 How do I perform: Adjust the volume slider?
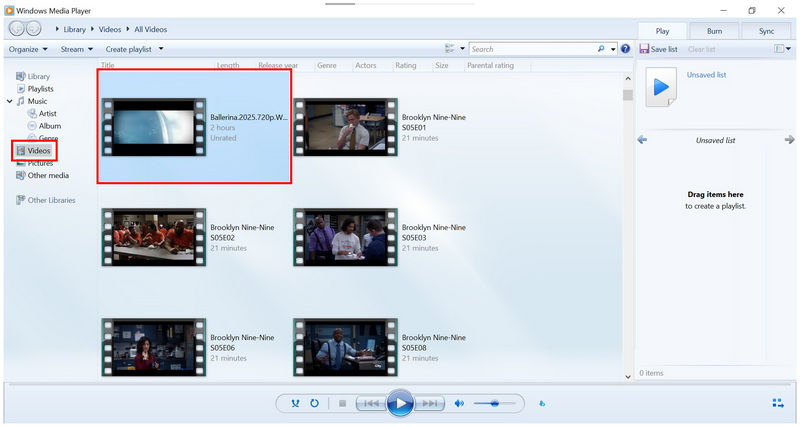point(494,404)
